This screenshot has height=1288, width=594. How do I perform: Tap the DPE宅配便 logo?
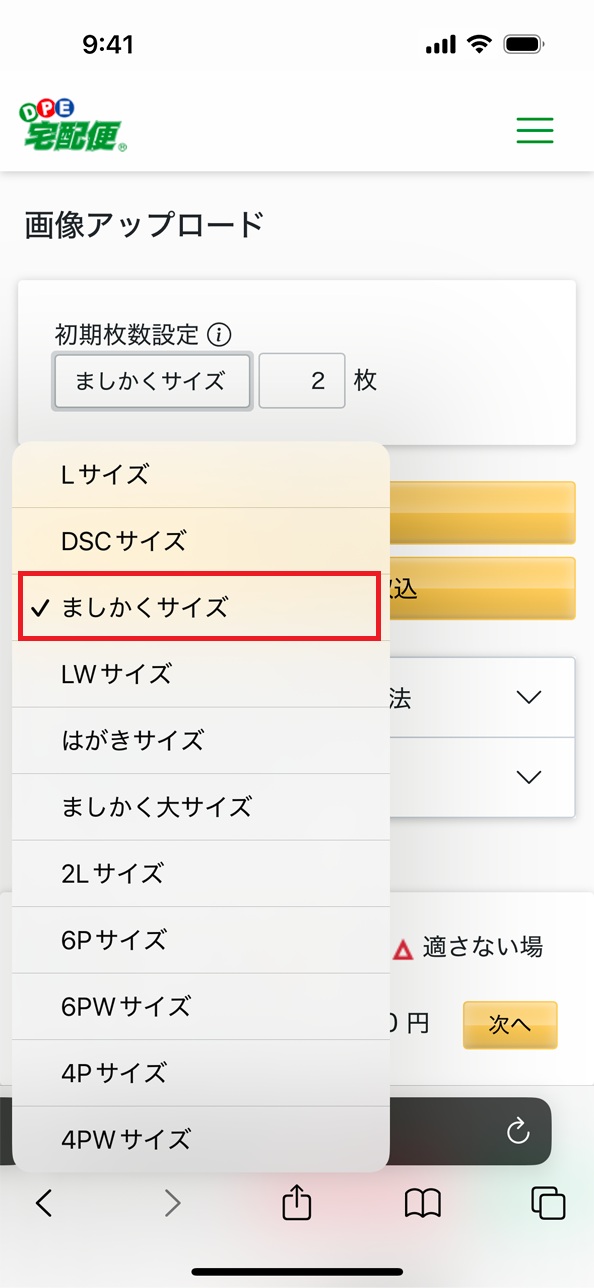click(x=73, y=126)
